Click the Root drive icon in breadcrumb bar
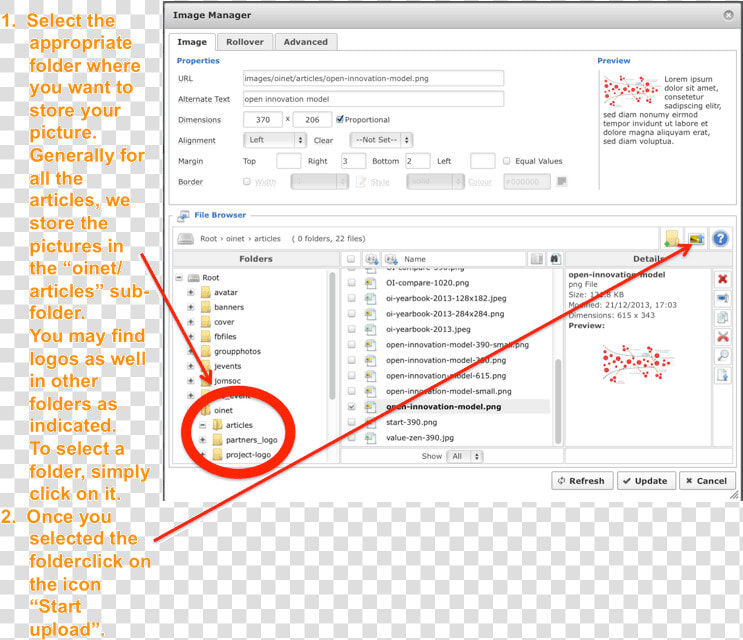743x640 pixels. click(x=185, y=239)
